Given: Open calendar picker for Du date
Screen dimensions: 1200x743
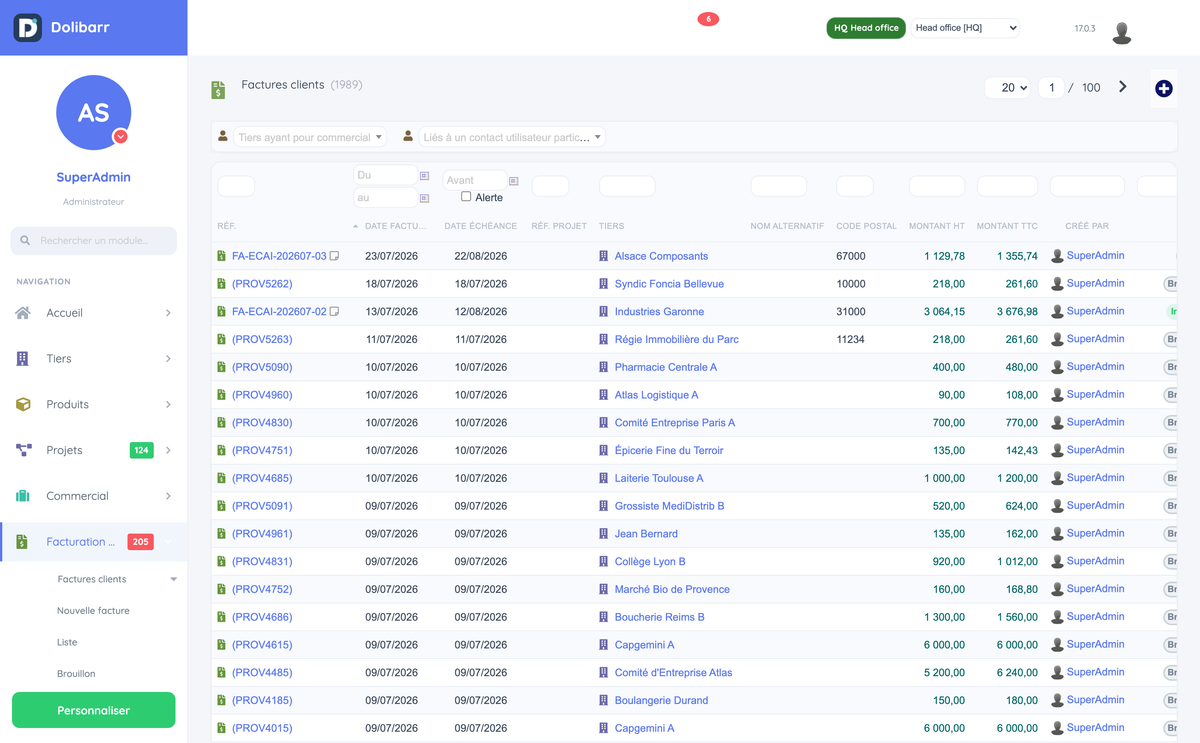Looking at the screenshot, I should (424, 176).
